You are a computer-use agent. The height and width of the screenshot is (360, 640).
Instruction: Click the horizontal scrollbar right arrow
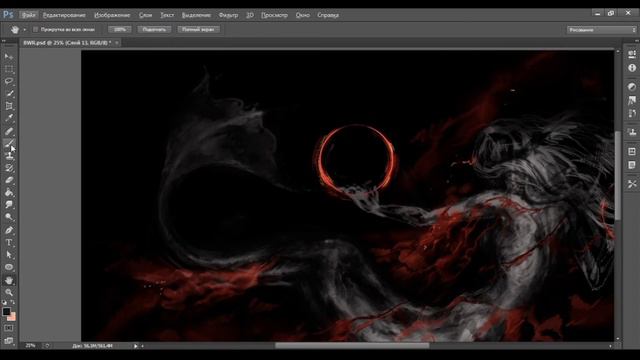(611, 346)
